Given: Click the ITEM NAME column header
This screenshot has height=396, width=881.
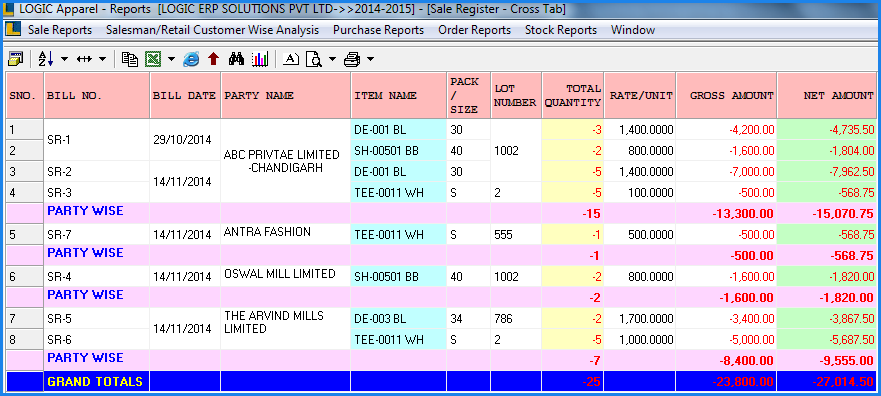Looking at the screenshot, I should (x=398, y=95).
